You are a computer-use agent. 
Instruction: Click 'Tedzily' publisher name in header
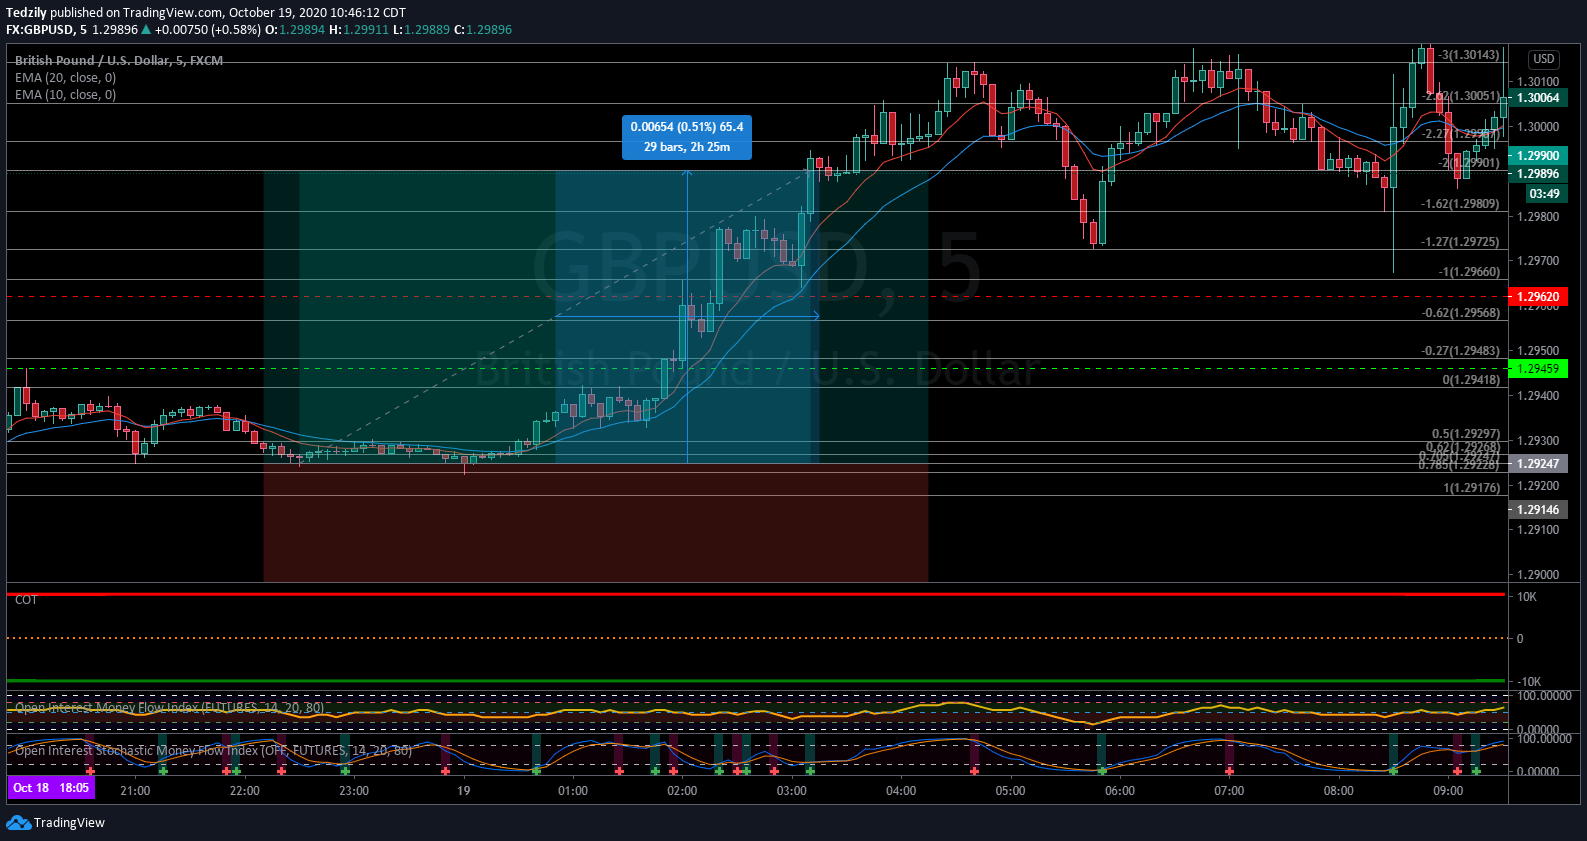[x=26, y=13]
